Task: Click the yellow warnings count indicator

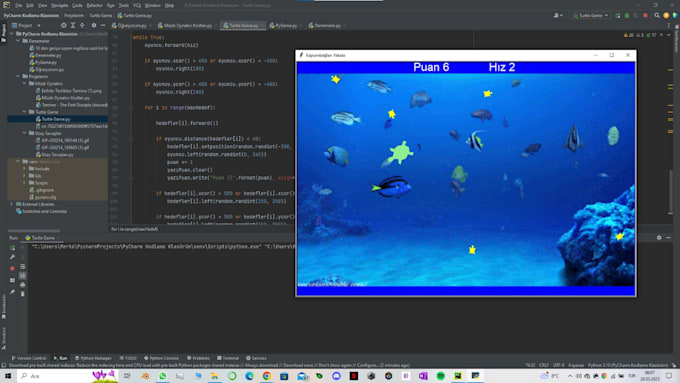Action: [628, 35]
